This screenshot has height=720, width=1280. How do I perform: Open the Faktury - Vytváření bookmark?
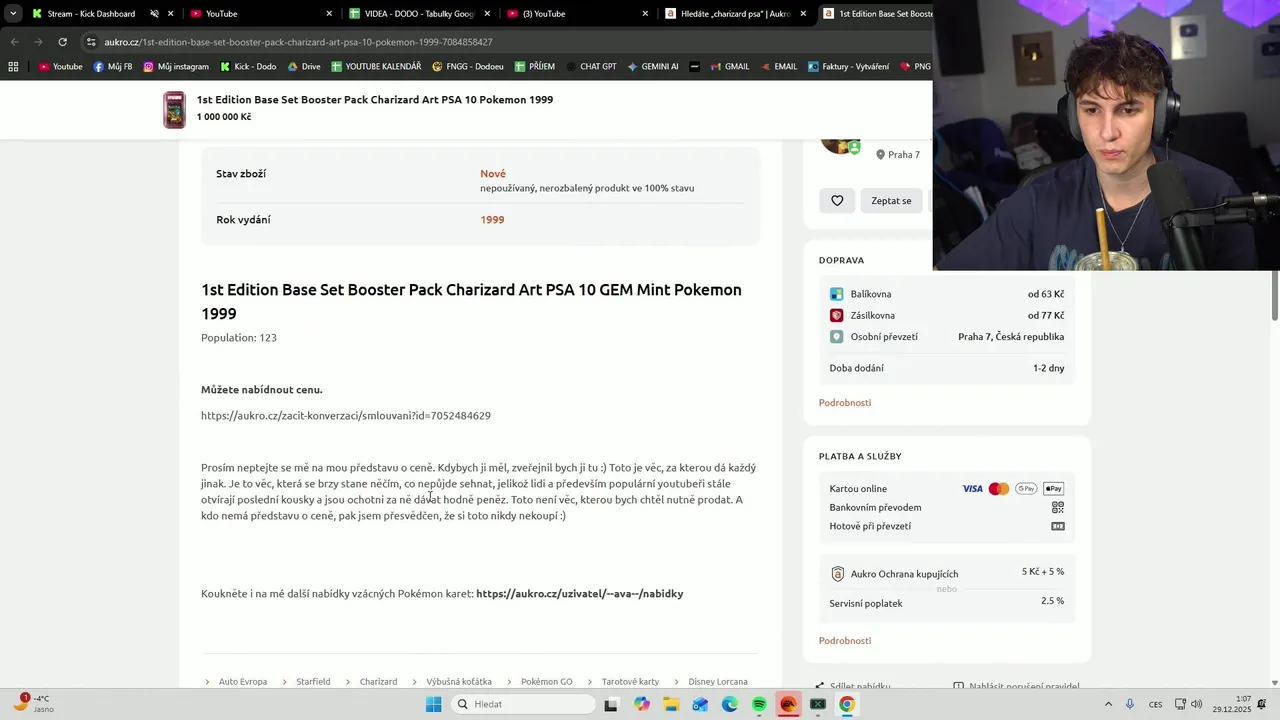point(848,67)
